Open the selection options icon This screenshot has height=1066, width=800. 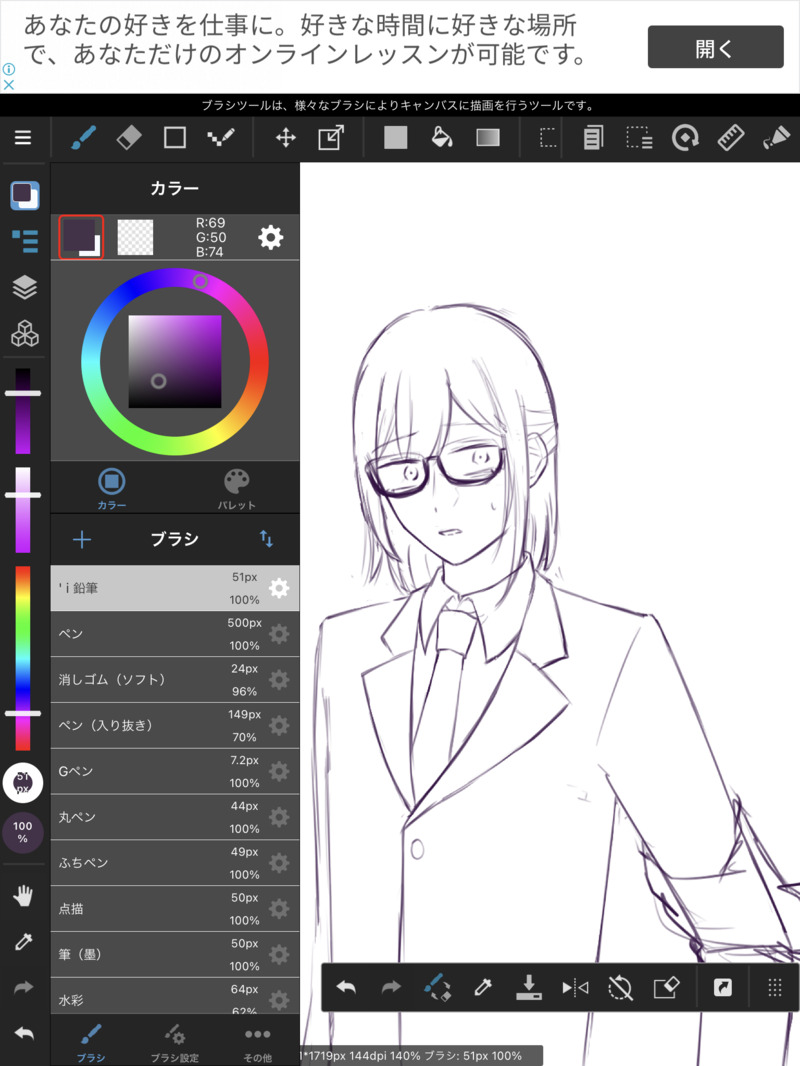639,138
